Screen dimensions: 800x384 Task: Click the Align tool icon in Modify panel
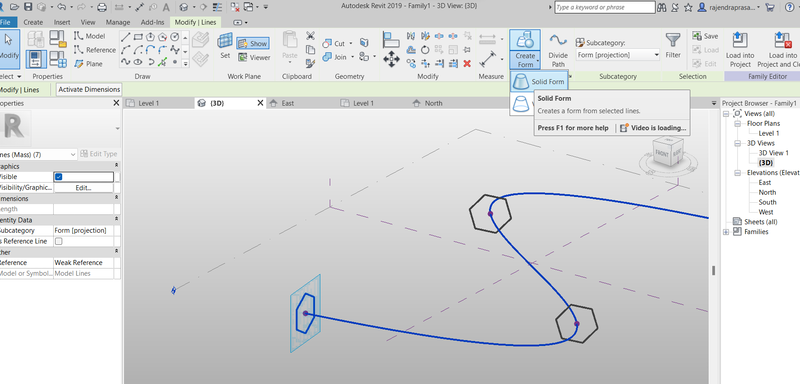click(x=391, y=39)
